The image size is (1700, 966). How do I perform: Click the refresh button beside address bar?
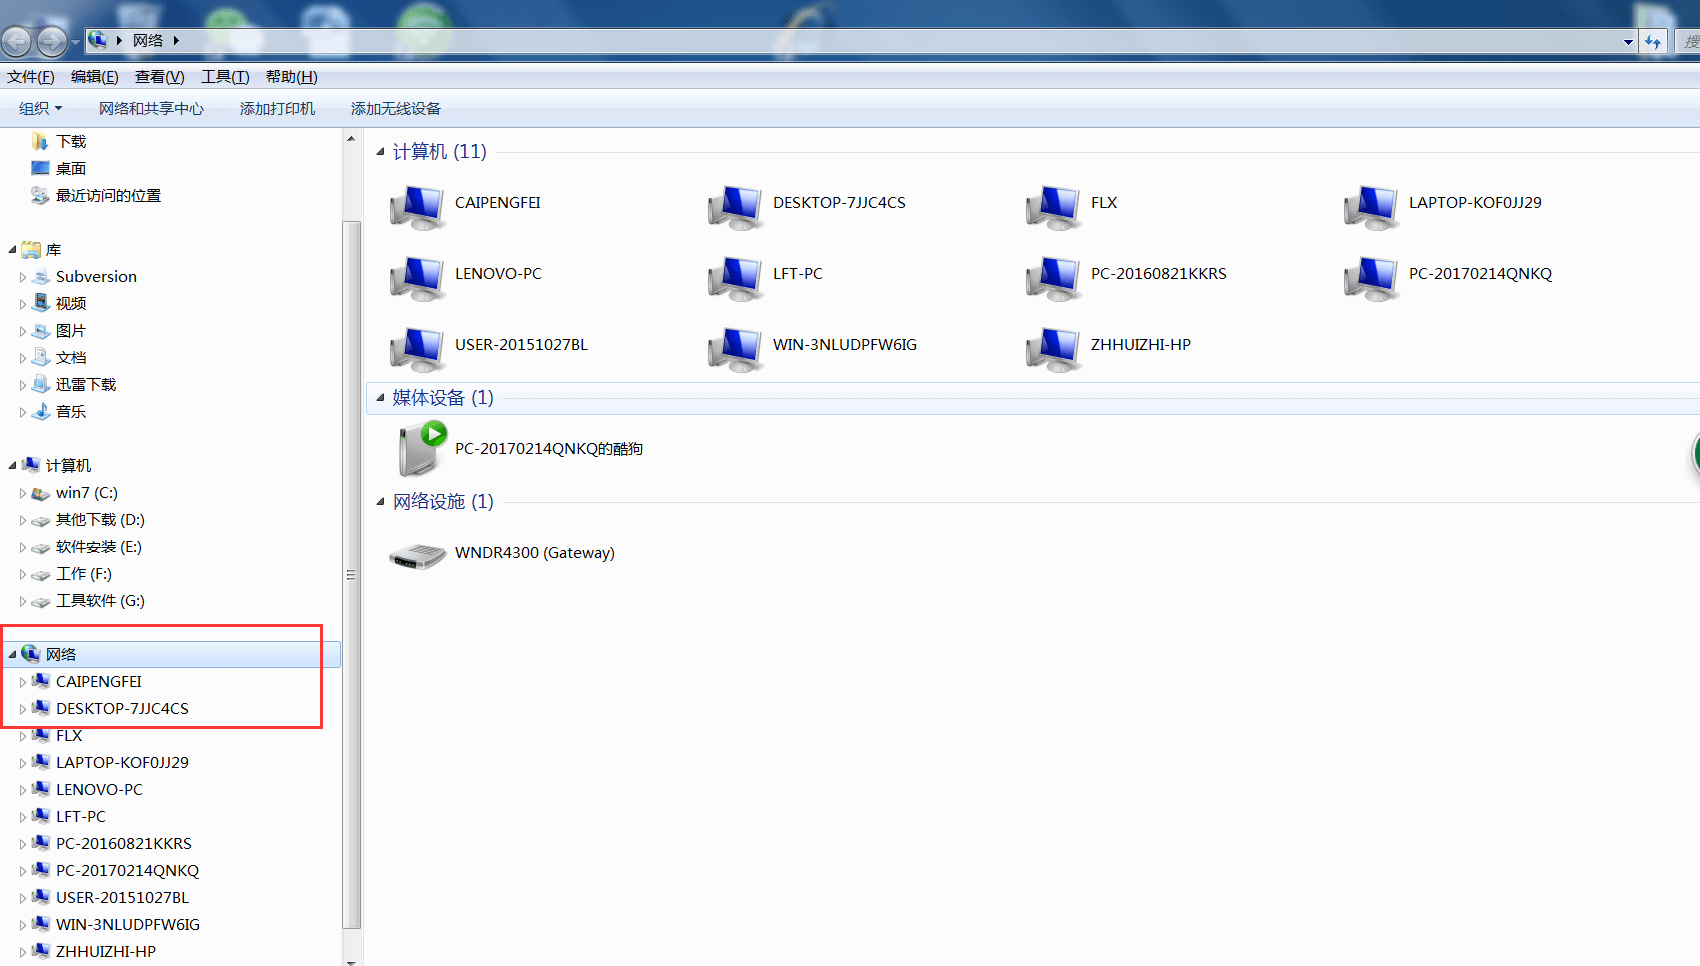point(1653,41)
